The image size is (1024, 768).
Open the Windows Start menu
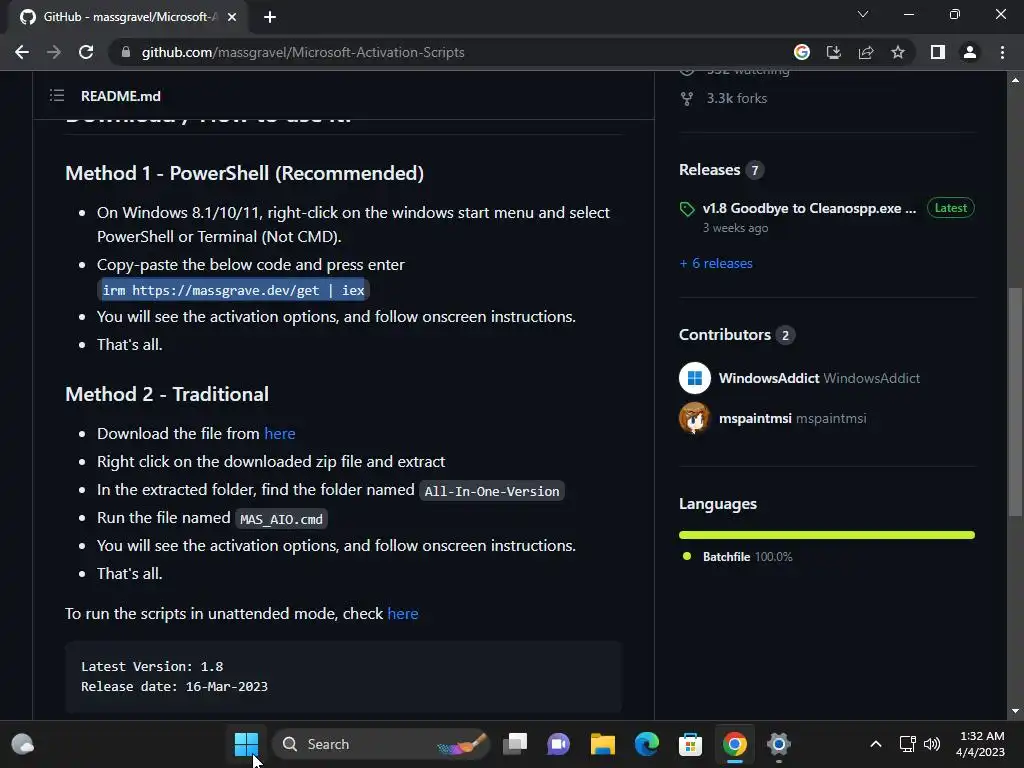[x=246, y=744]
